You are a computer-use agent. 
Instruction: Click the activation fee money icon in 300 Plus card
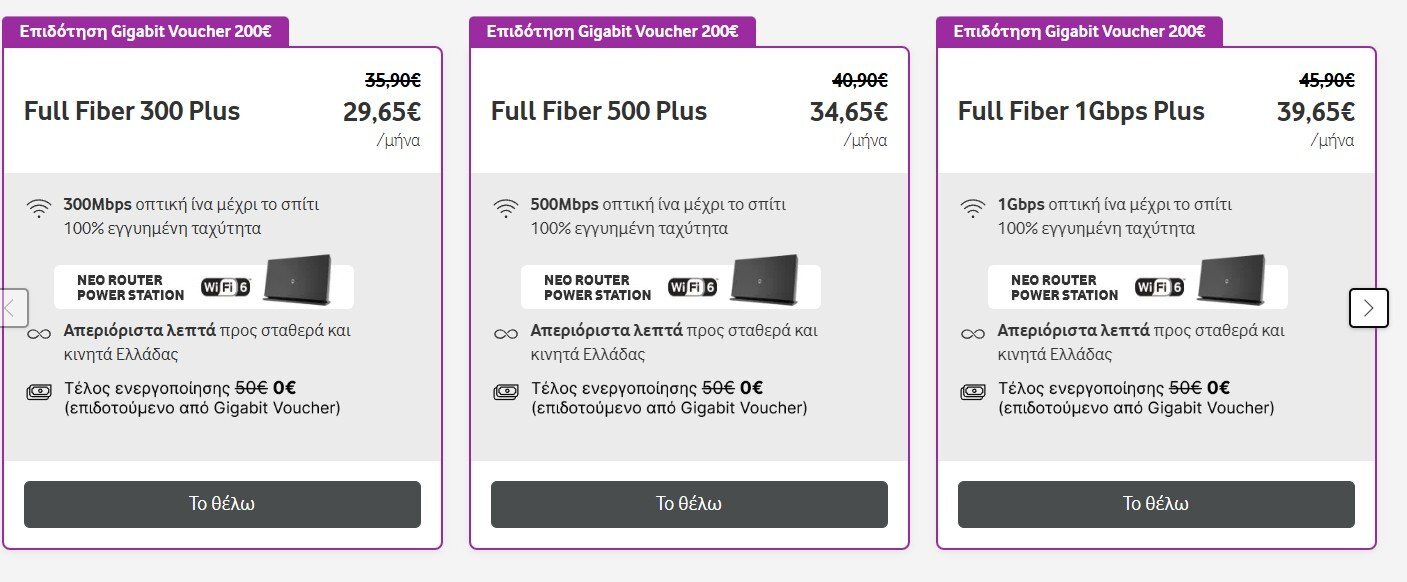39,392
